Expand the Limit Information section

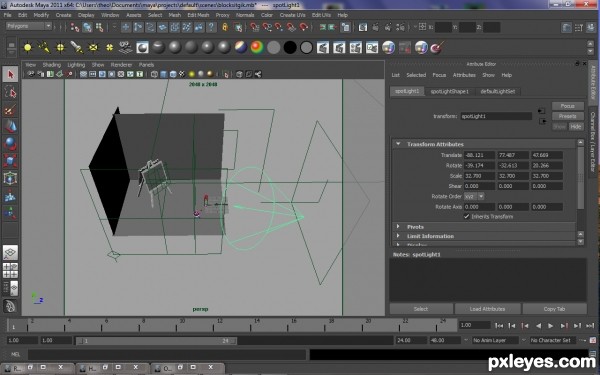(398, 236)
